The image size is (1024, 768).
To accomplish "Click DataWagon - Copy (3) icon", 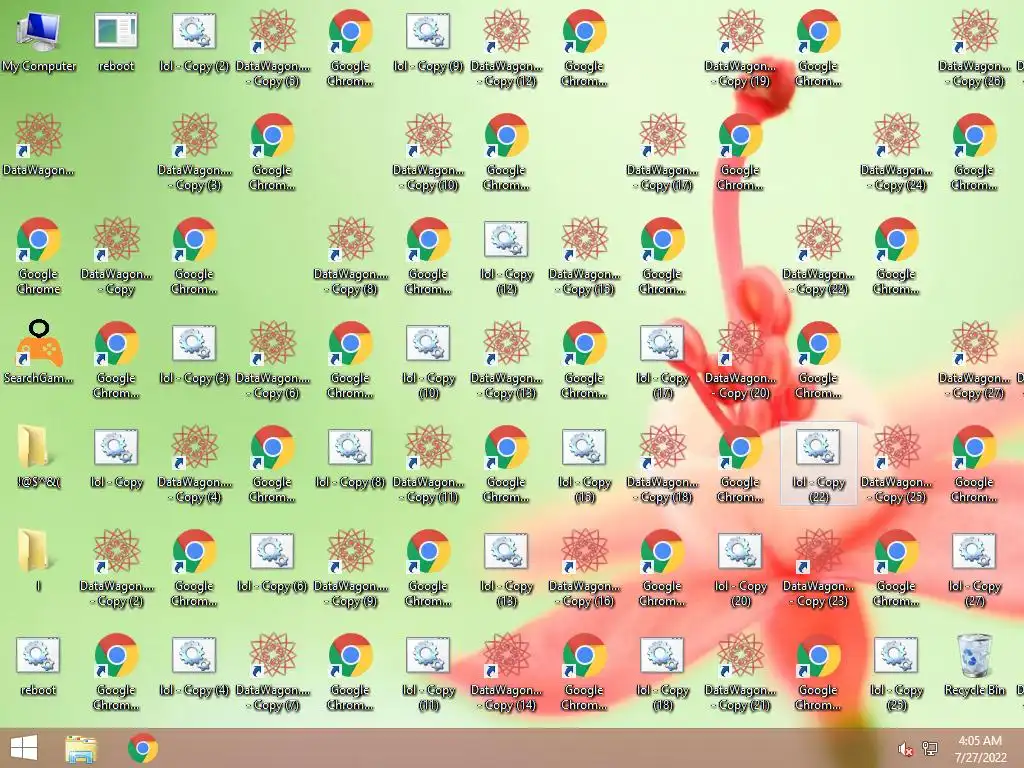I will tap(194, 153).
